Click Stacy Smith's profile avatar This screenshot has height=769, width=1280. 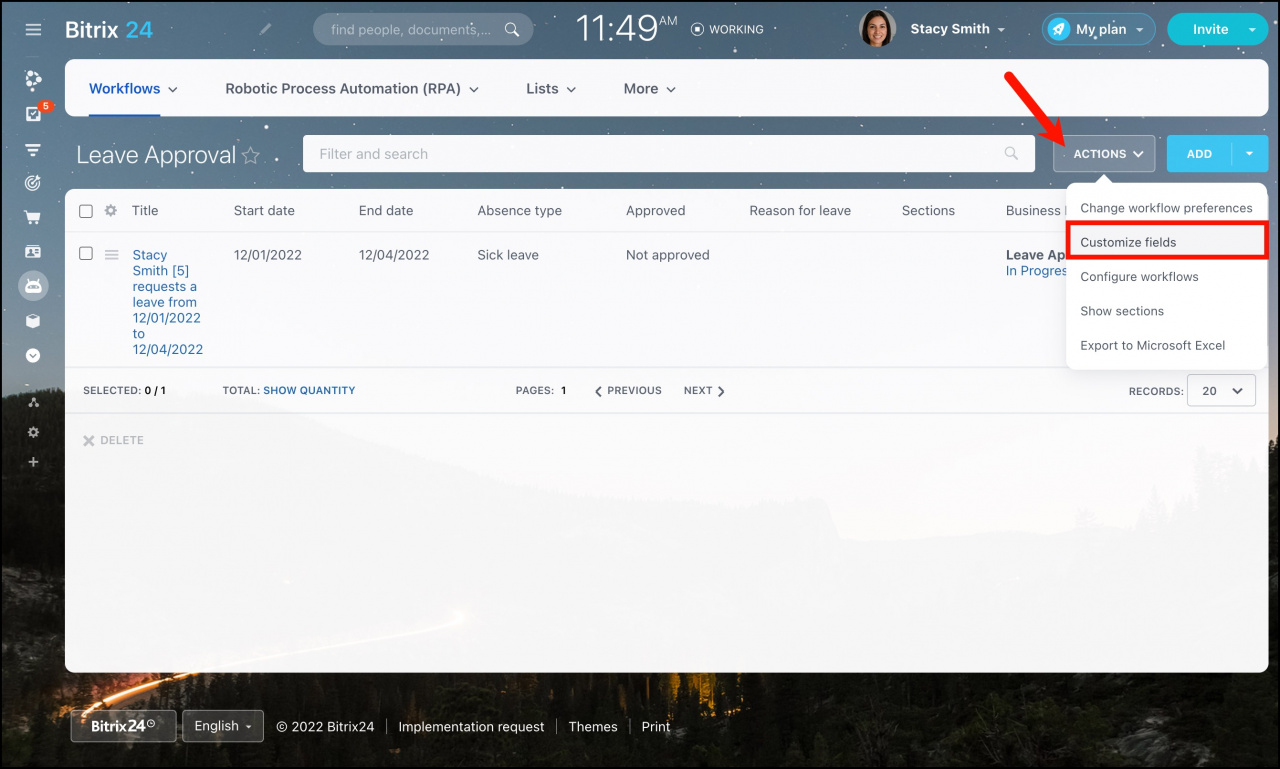(x=878, y=29)
